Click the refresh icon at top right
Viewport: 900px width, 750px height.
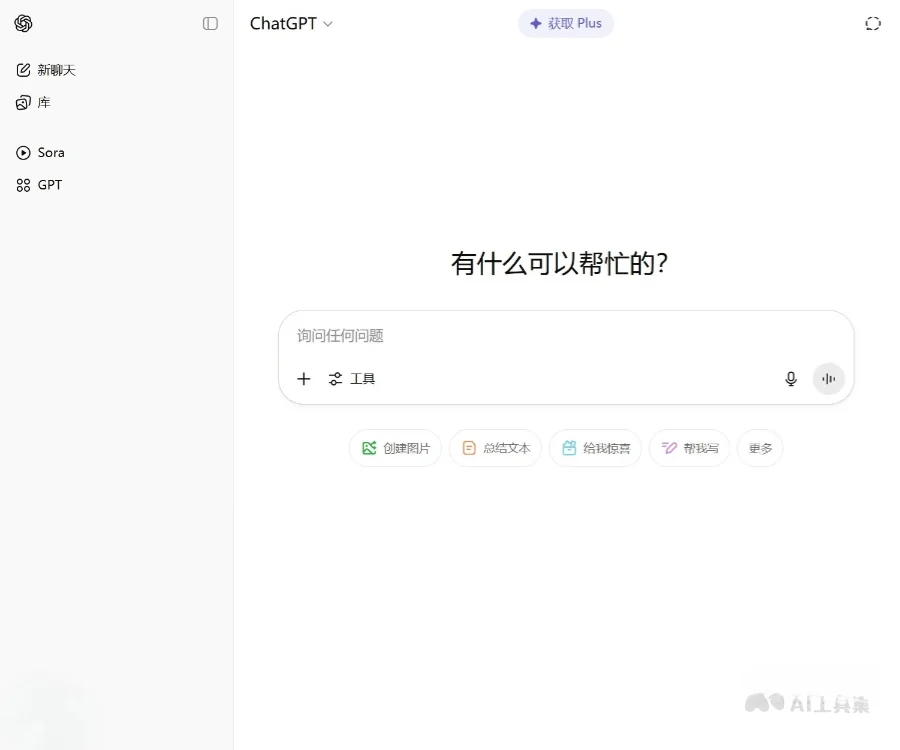pyautogui.click(x=872, y=23)
